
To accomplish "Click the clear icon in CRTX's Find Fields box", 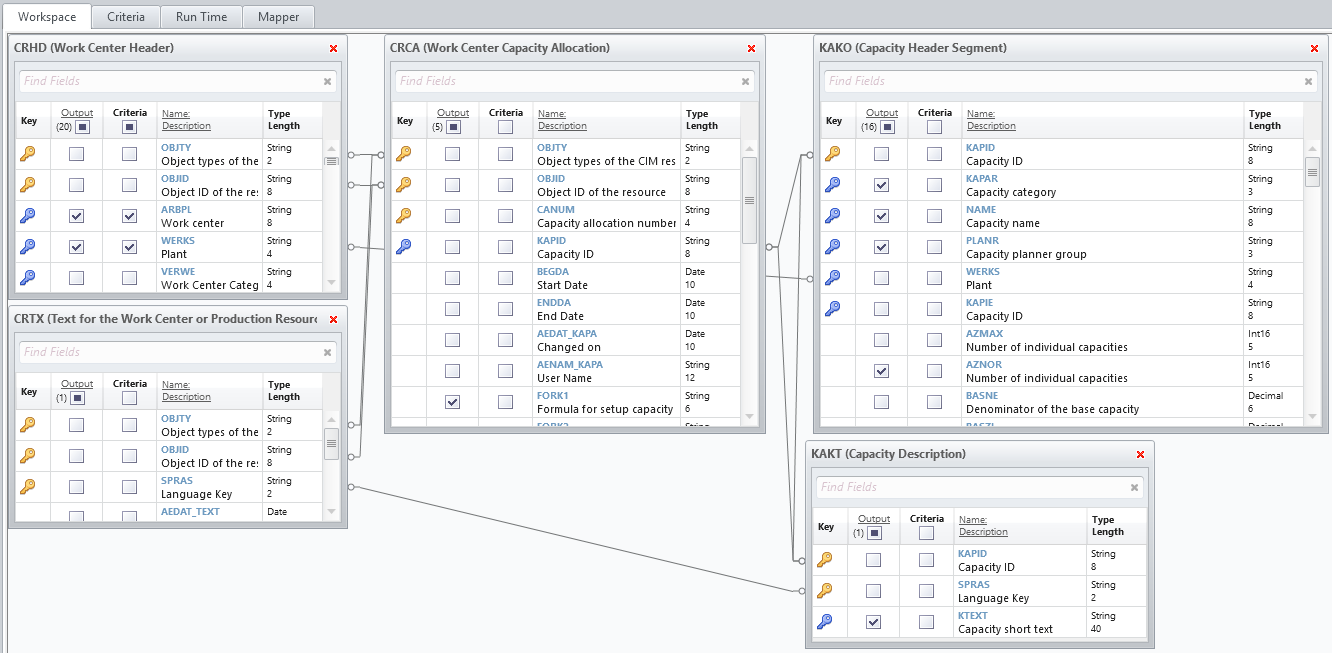I will coord(327,351).
